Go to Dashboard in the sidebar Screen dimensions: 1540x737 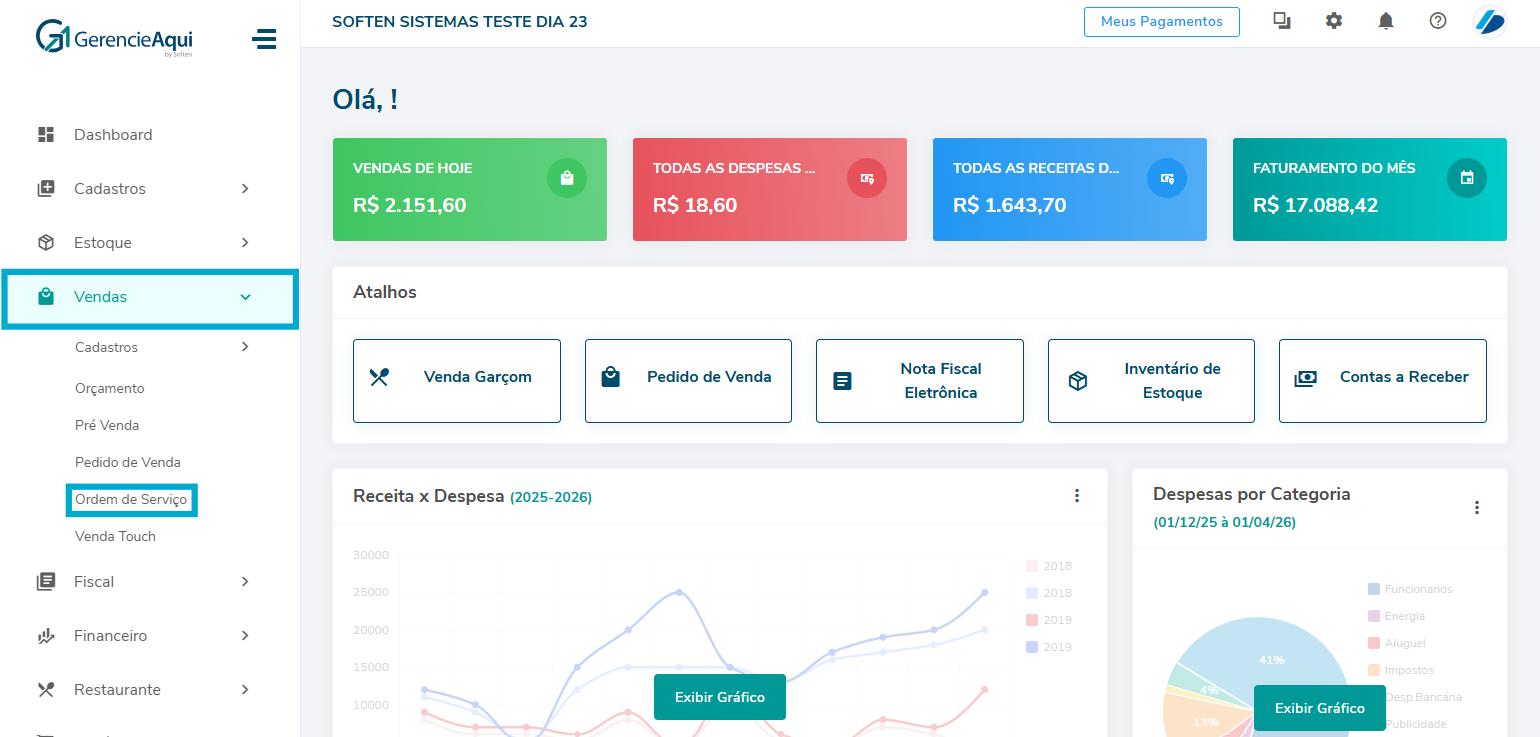[112, 135]
